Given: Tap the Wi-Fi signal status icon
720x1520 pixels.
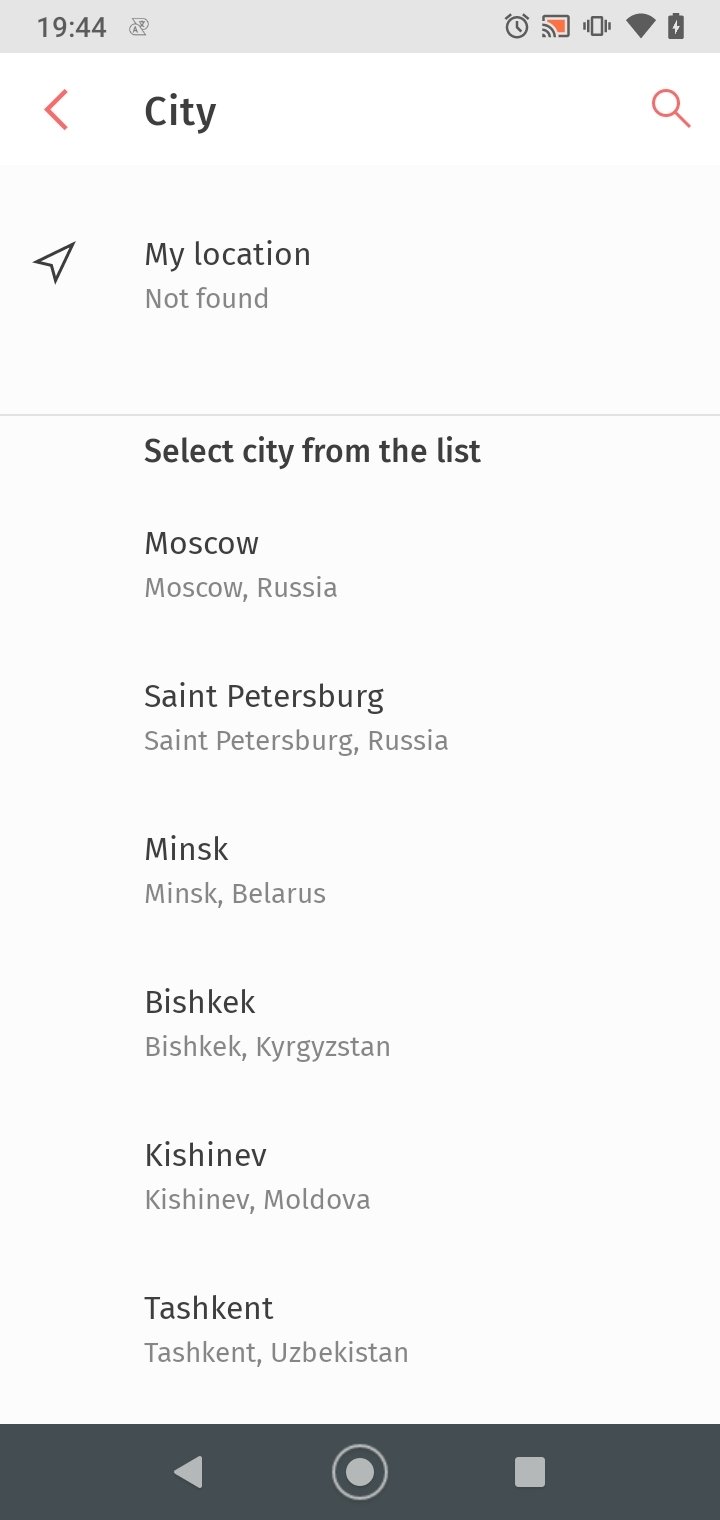Looking at the screenshot, I should [640, 26].
